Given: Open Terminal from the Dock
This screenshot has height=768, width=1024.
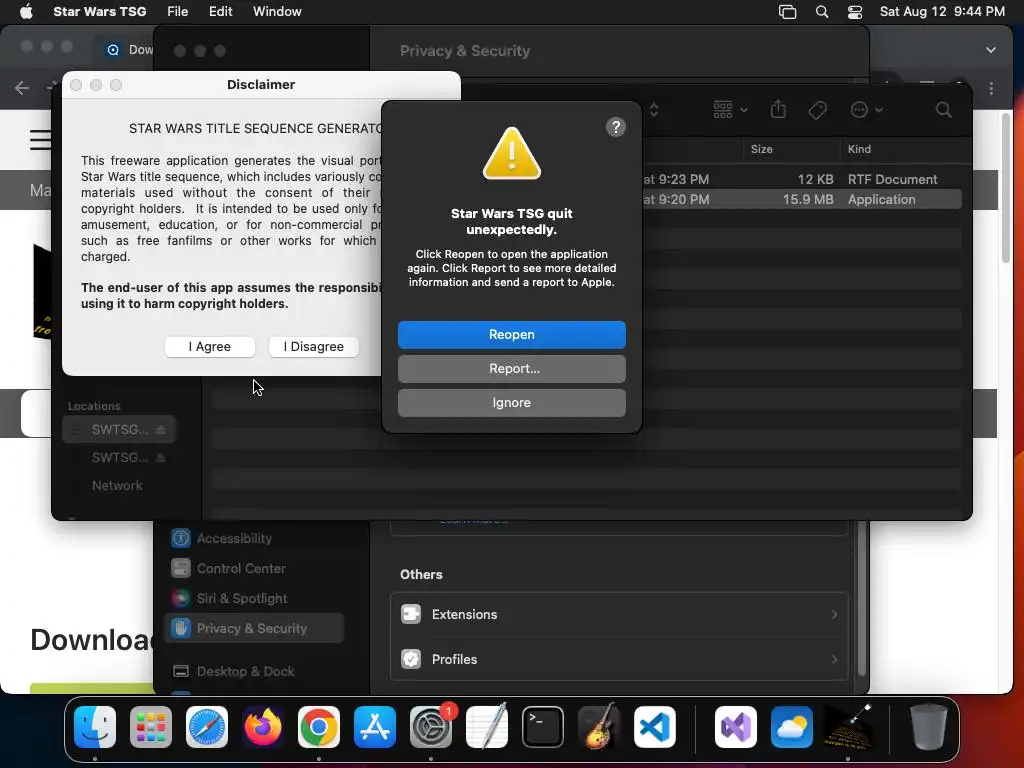Looking at the screenshot, I should click(x=543, y=727).
